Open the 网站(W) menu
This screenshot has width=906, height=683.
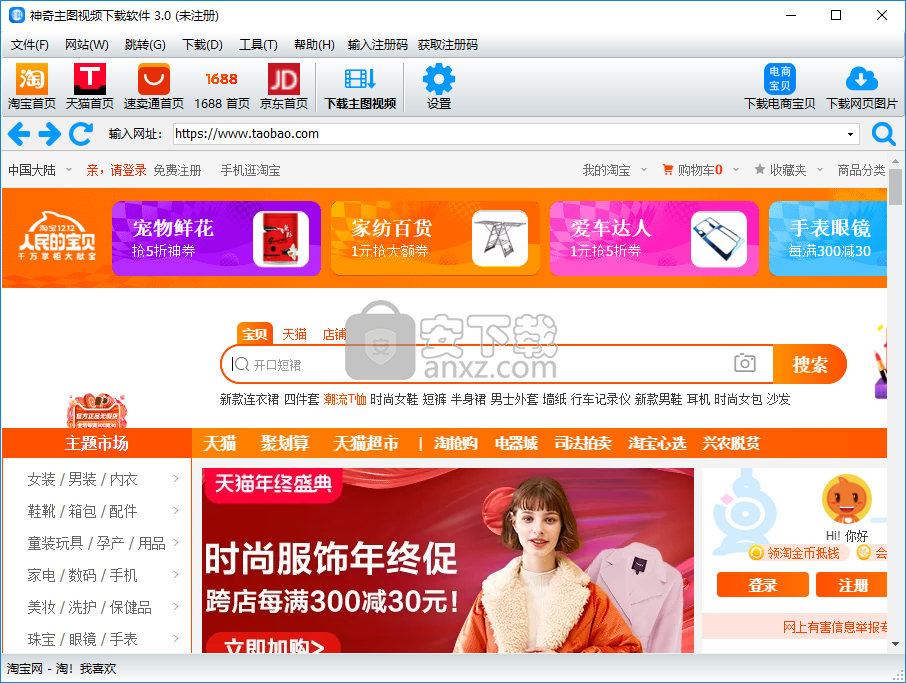pyautogui.click(x=87, y=44)
